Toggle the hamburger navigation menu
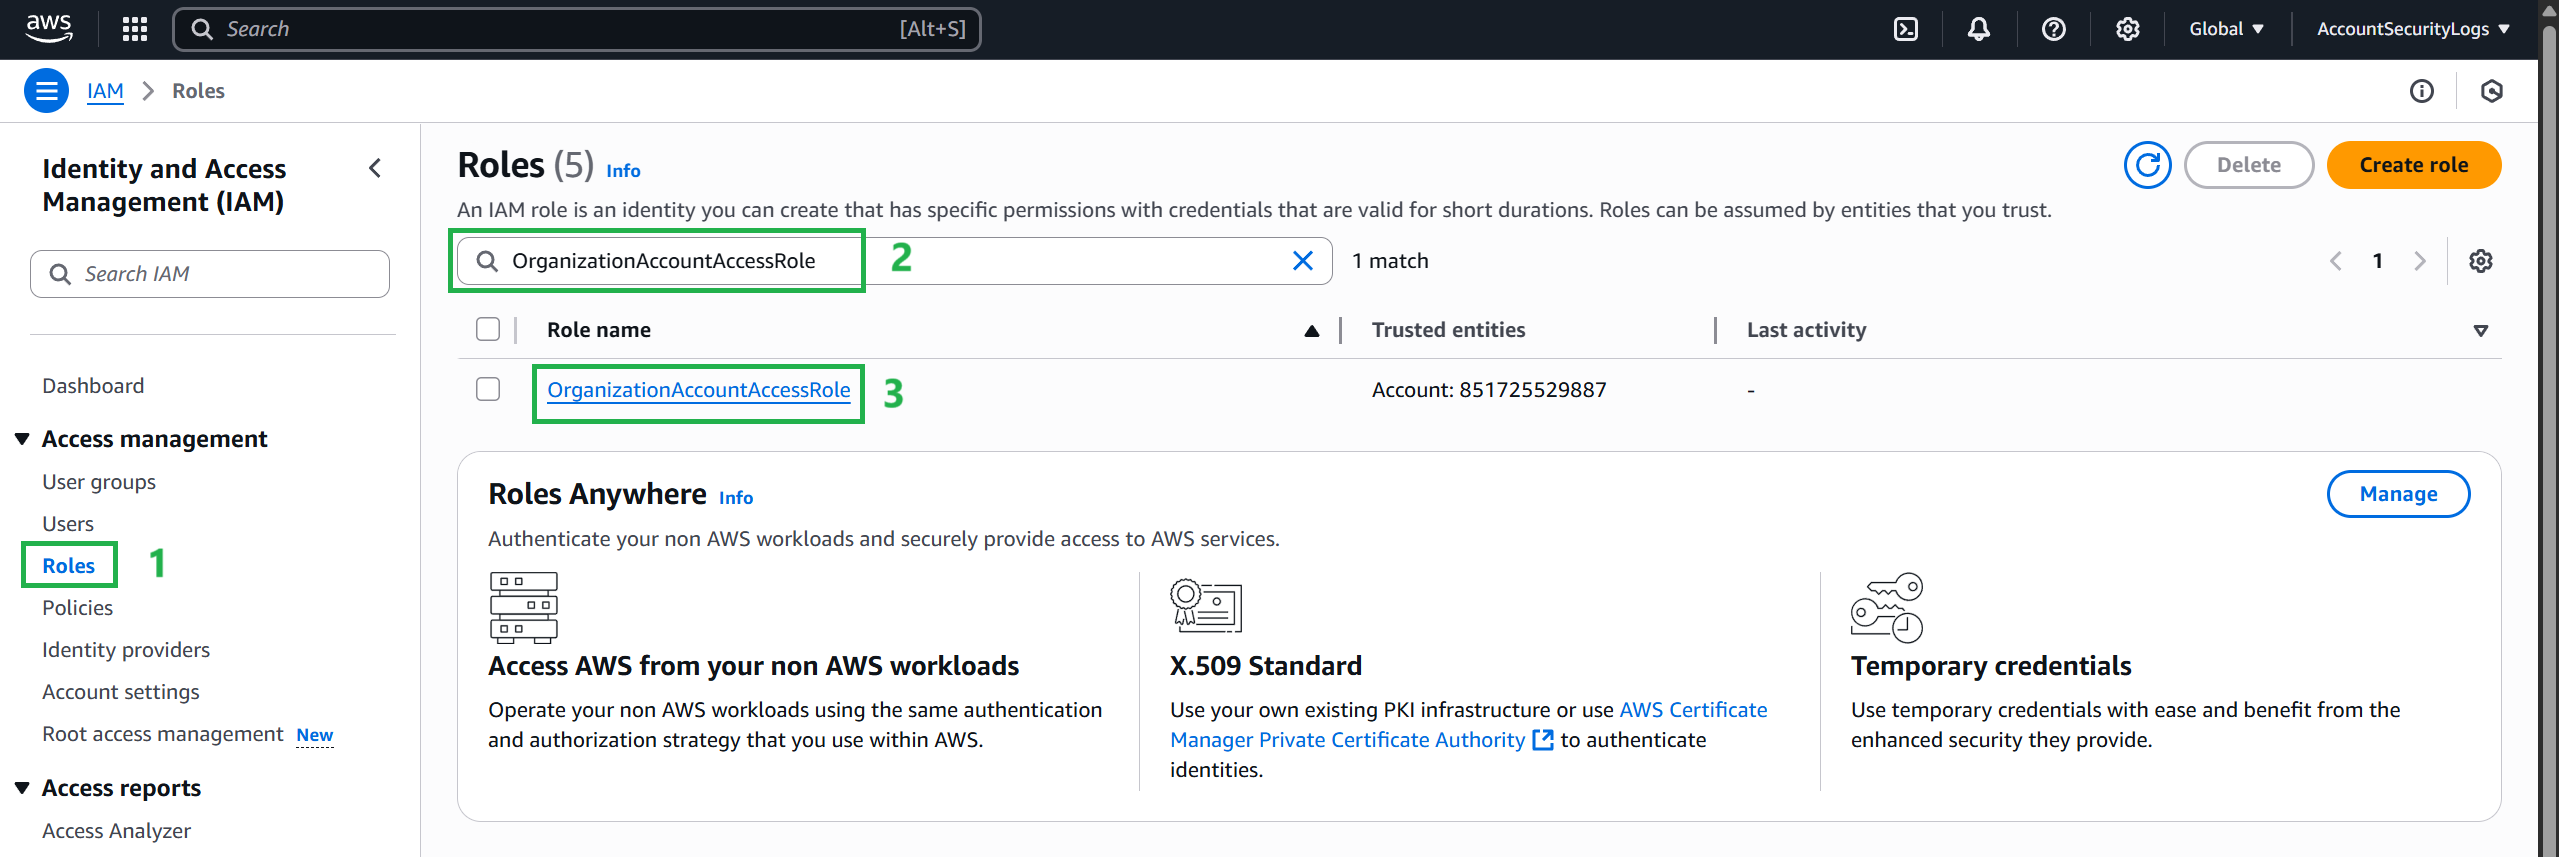Viewport: 2559px width, 857px height. (46, 91)
